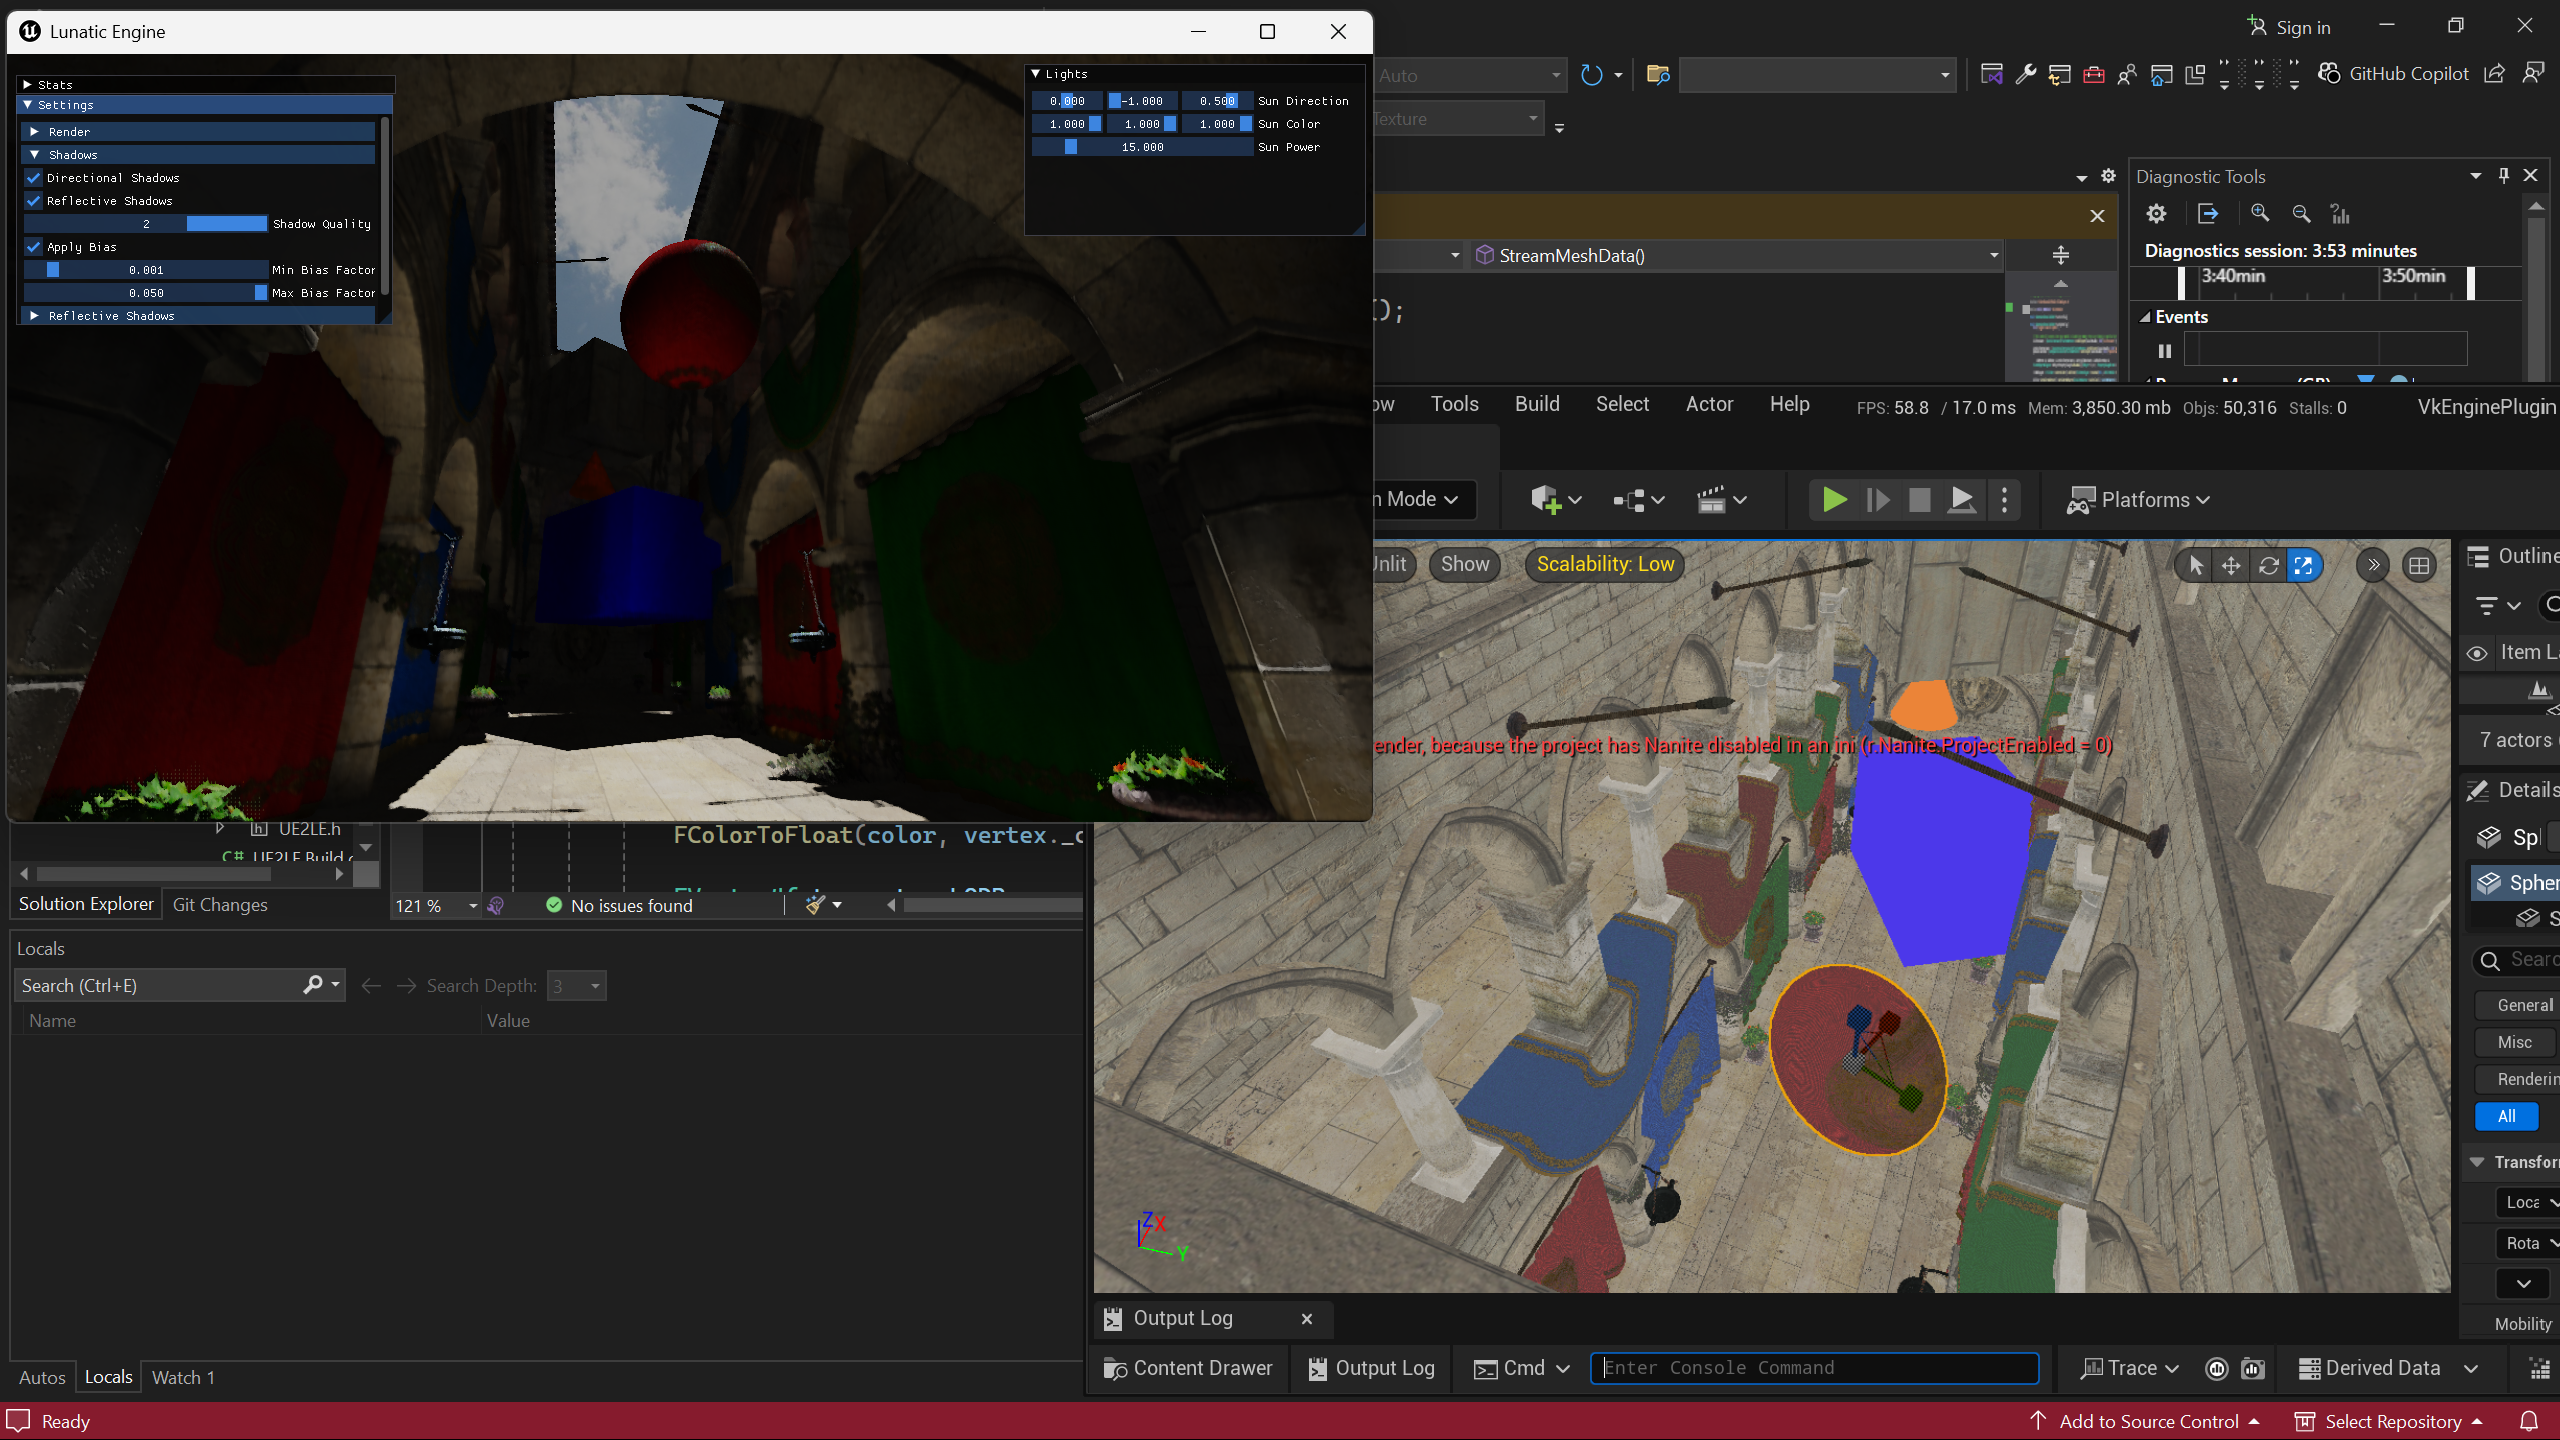
Task: Click the Diagnostic Tools reset view chart icon
Action: (x=2340, y=213)
